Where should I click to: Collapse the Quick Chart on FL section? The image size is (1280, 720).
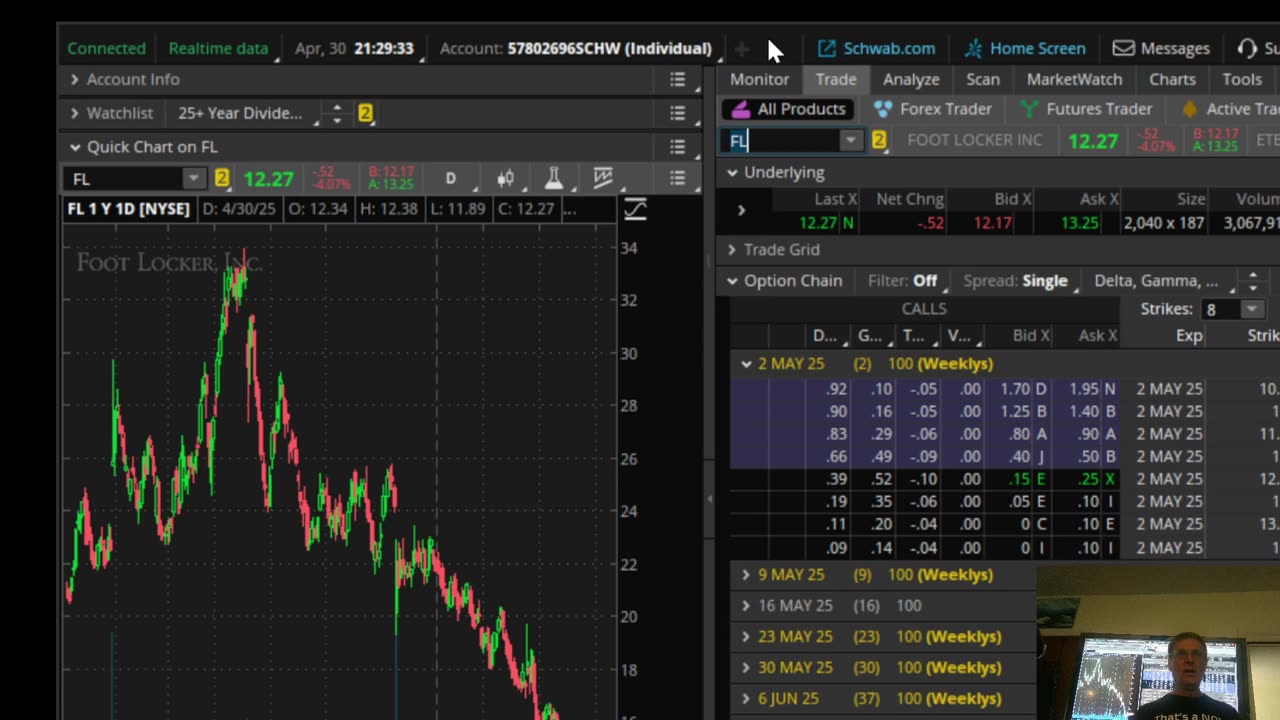pyautogui.click(x=75, y=147)
